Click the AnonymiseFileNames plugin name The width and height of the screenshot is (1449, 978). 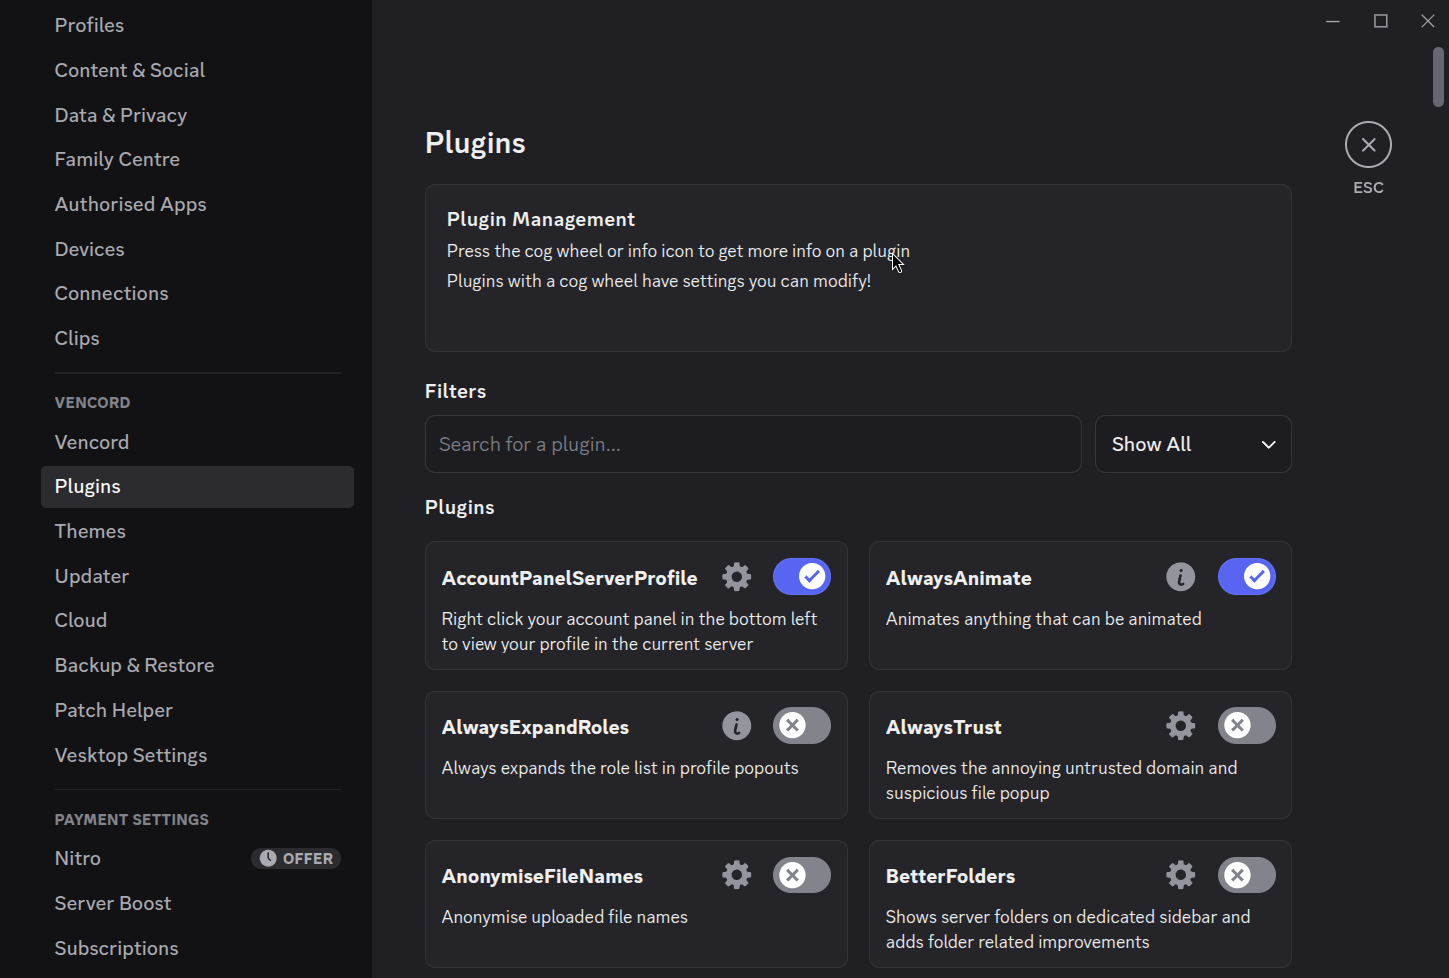tap(542, 876)
